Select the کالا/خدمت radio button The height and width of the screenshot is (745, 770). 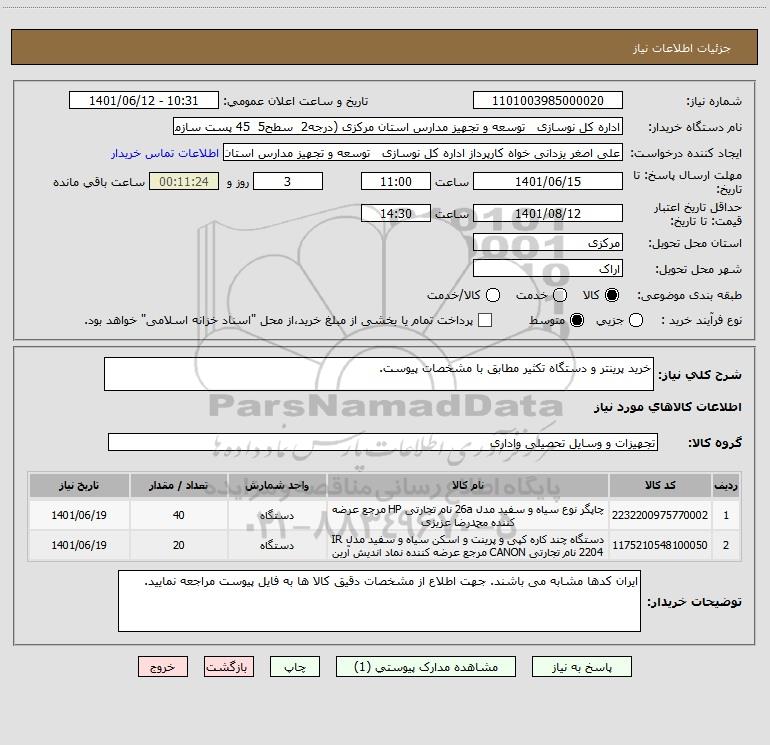[x=493, y=295]
